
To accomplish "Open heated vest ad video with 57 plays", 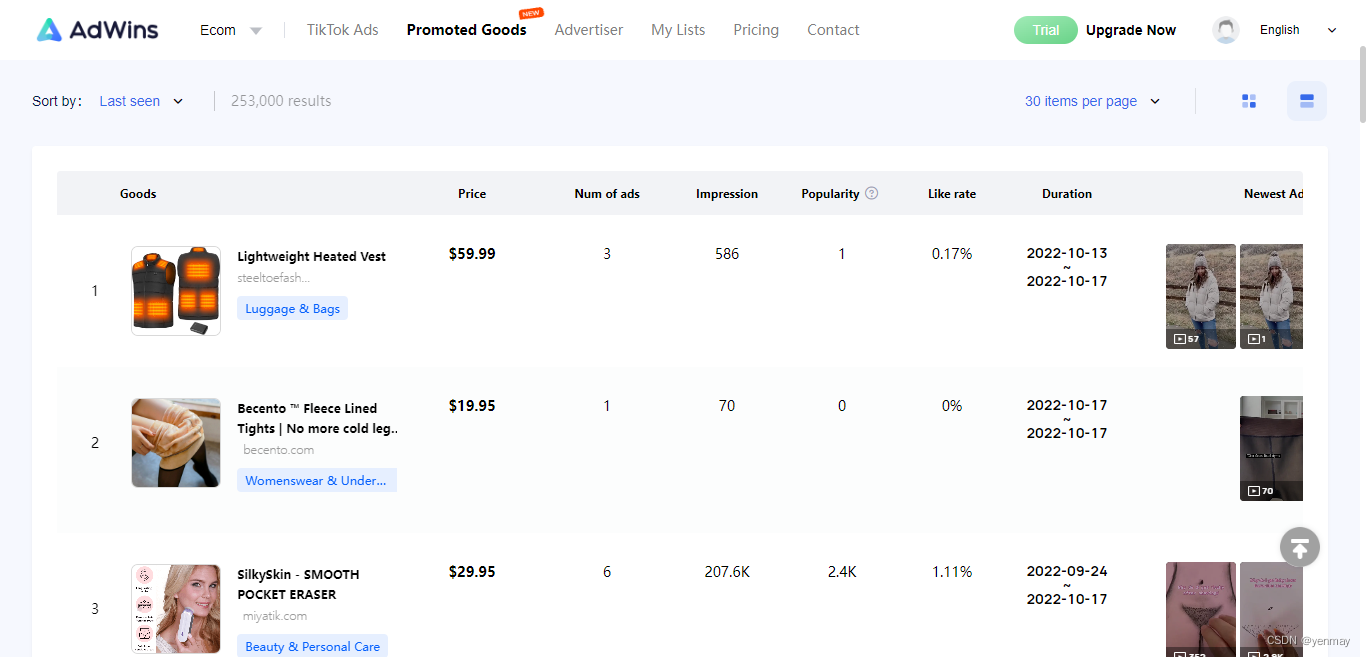I will 1201,296.
